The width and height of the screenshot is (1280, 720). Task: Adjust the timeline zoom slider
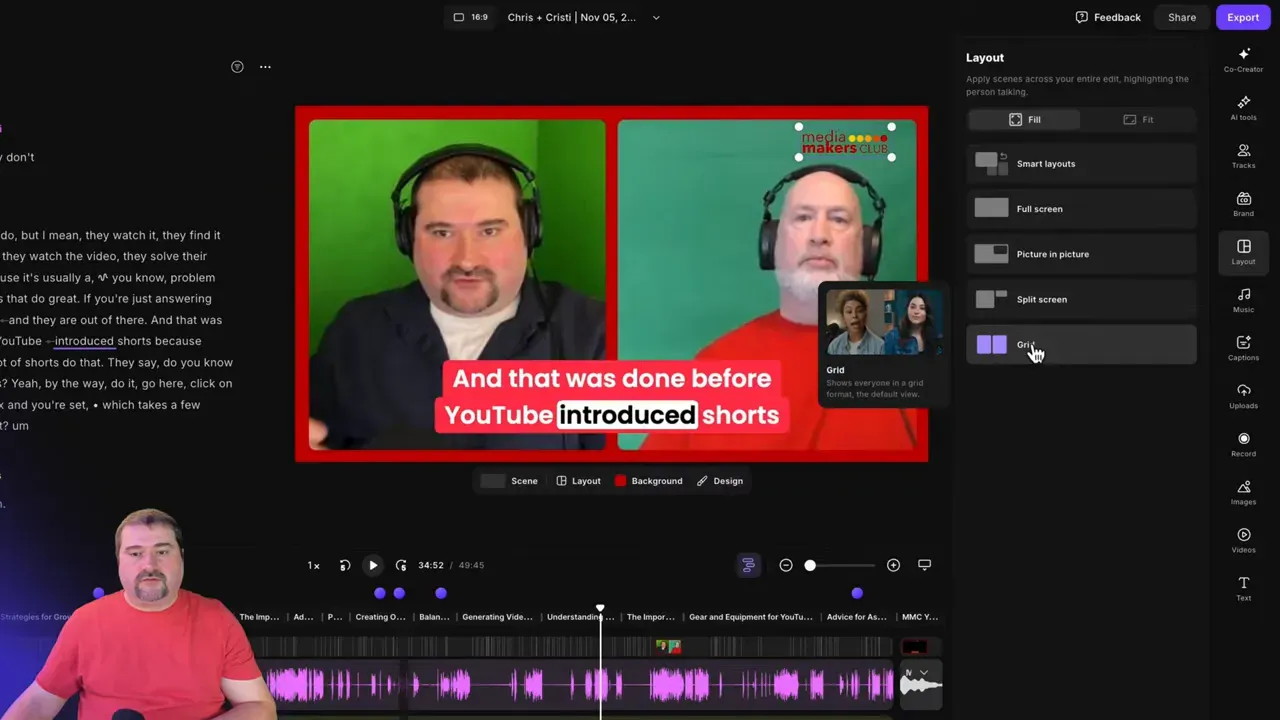[810, 565]
